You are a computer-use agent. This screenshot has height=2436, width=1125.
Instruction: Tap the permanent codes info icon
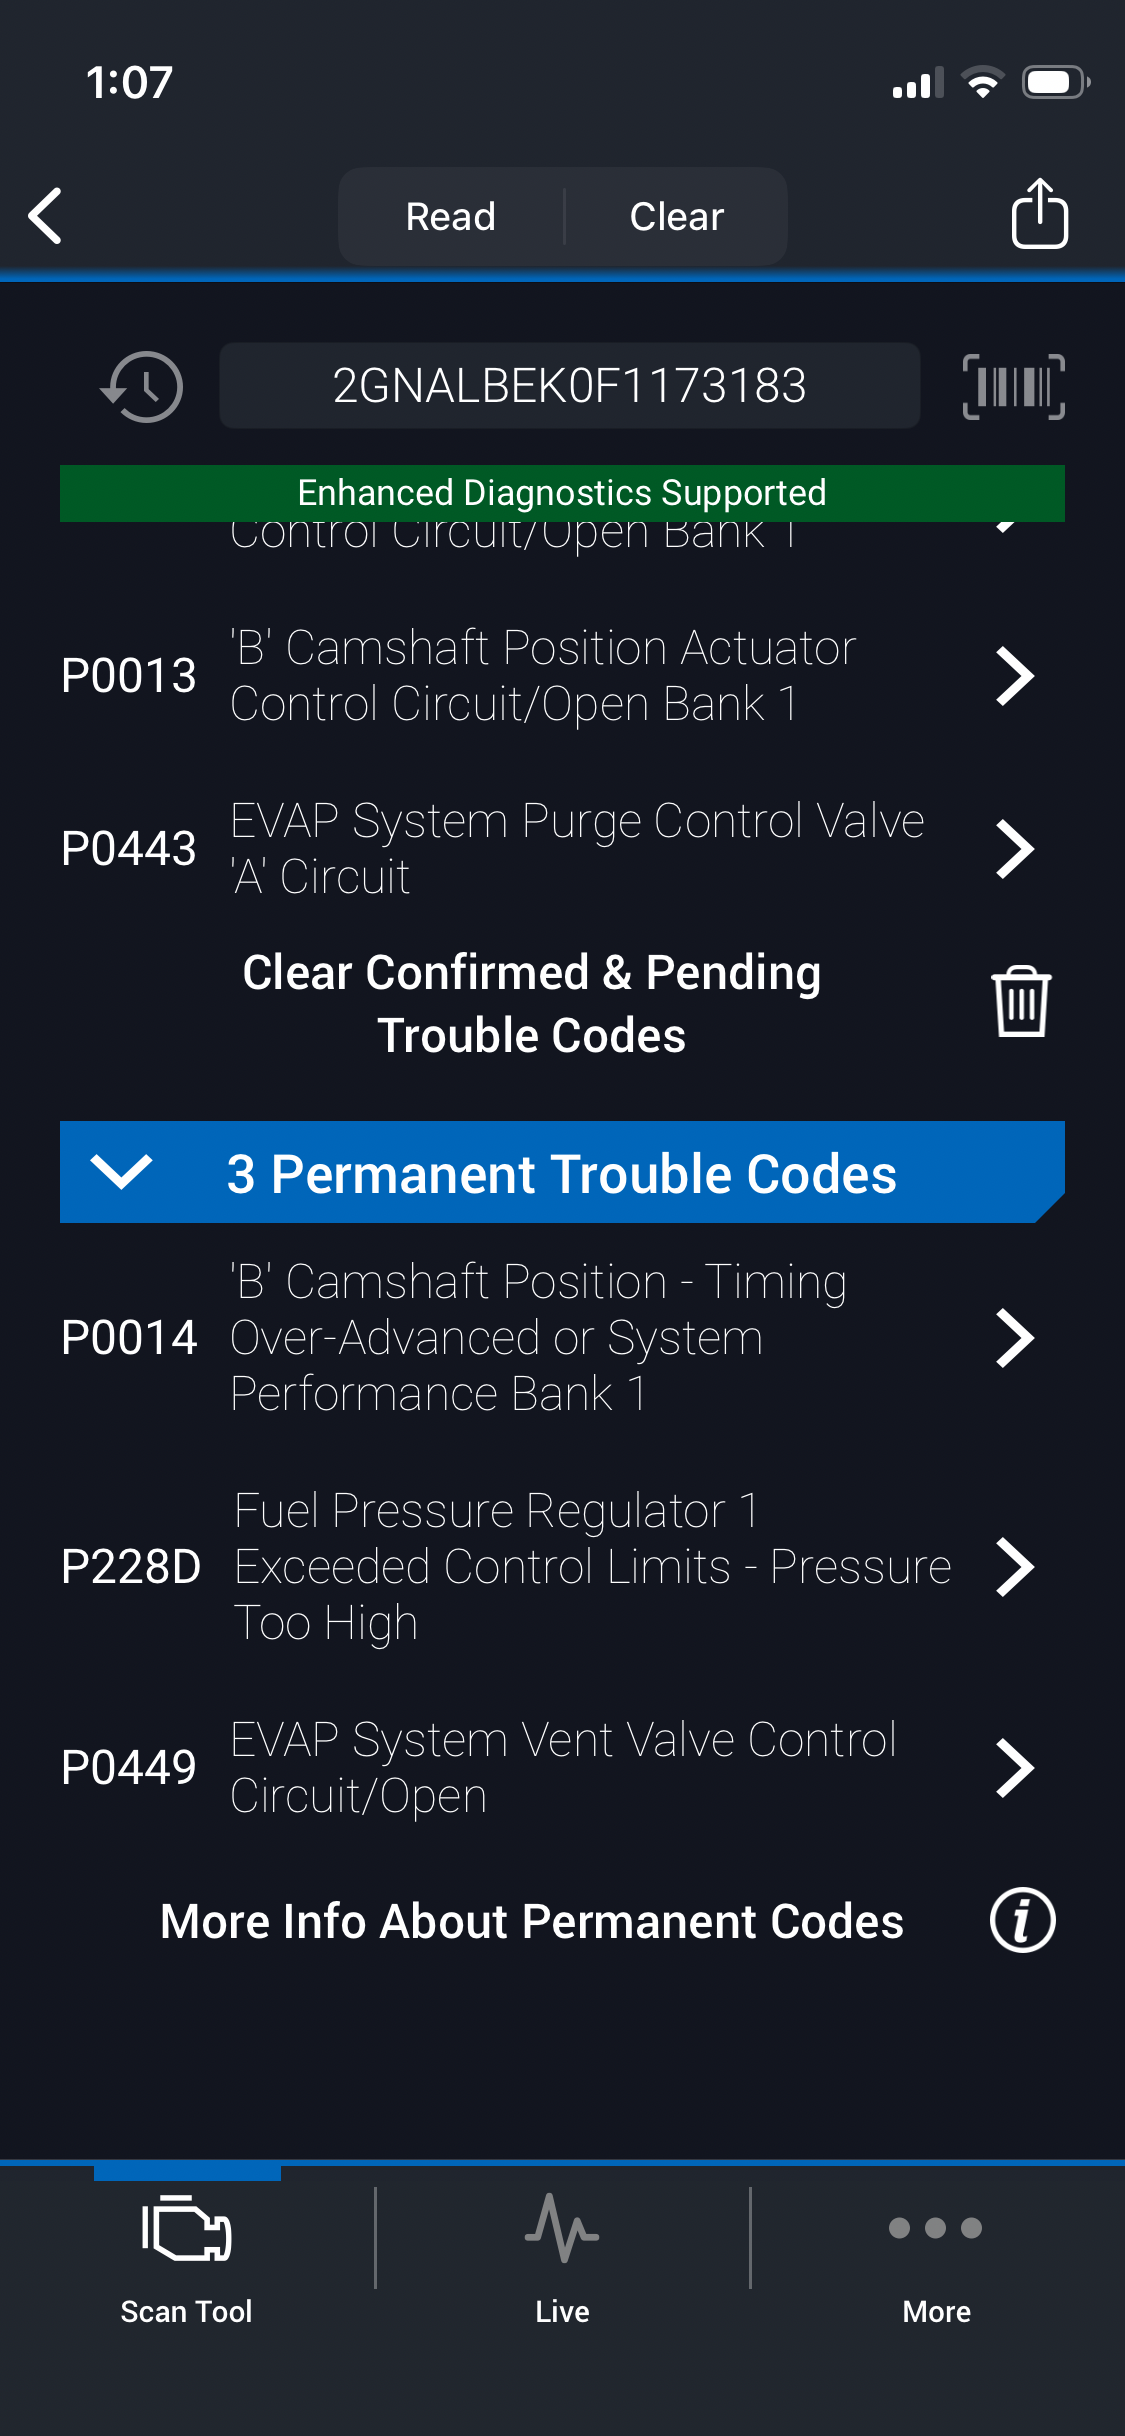click(x=1022, y=1921)
